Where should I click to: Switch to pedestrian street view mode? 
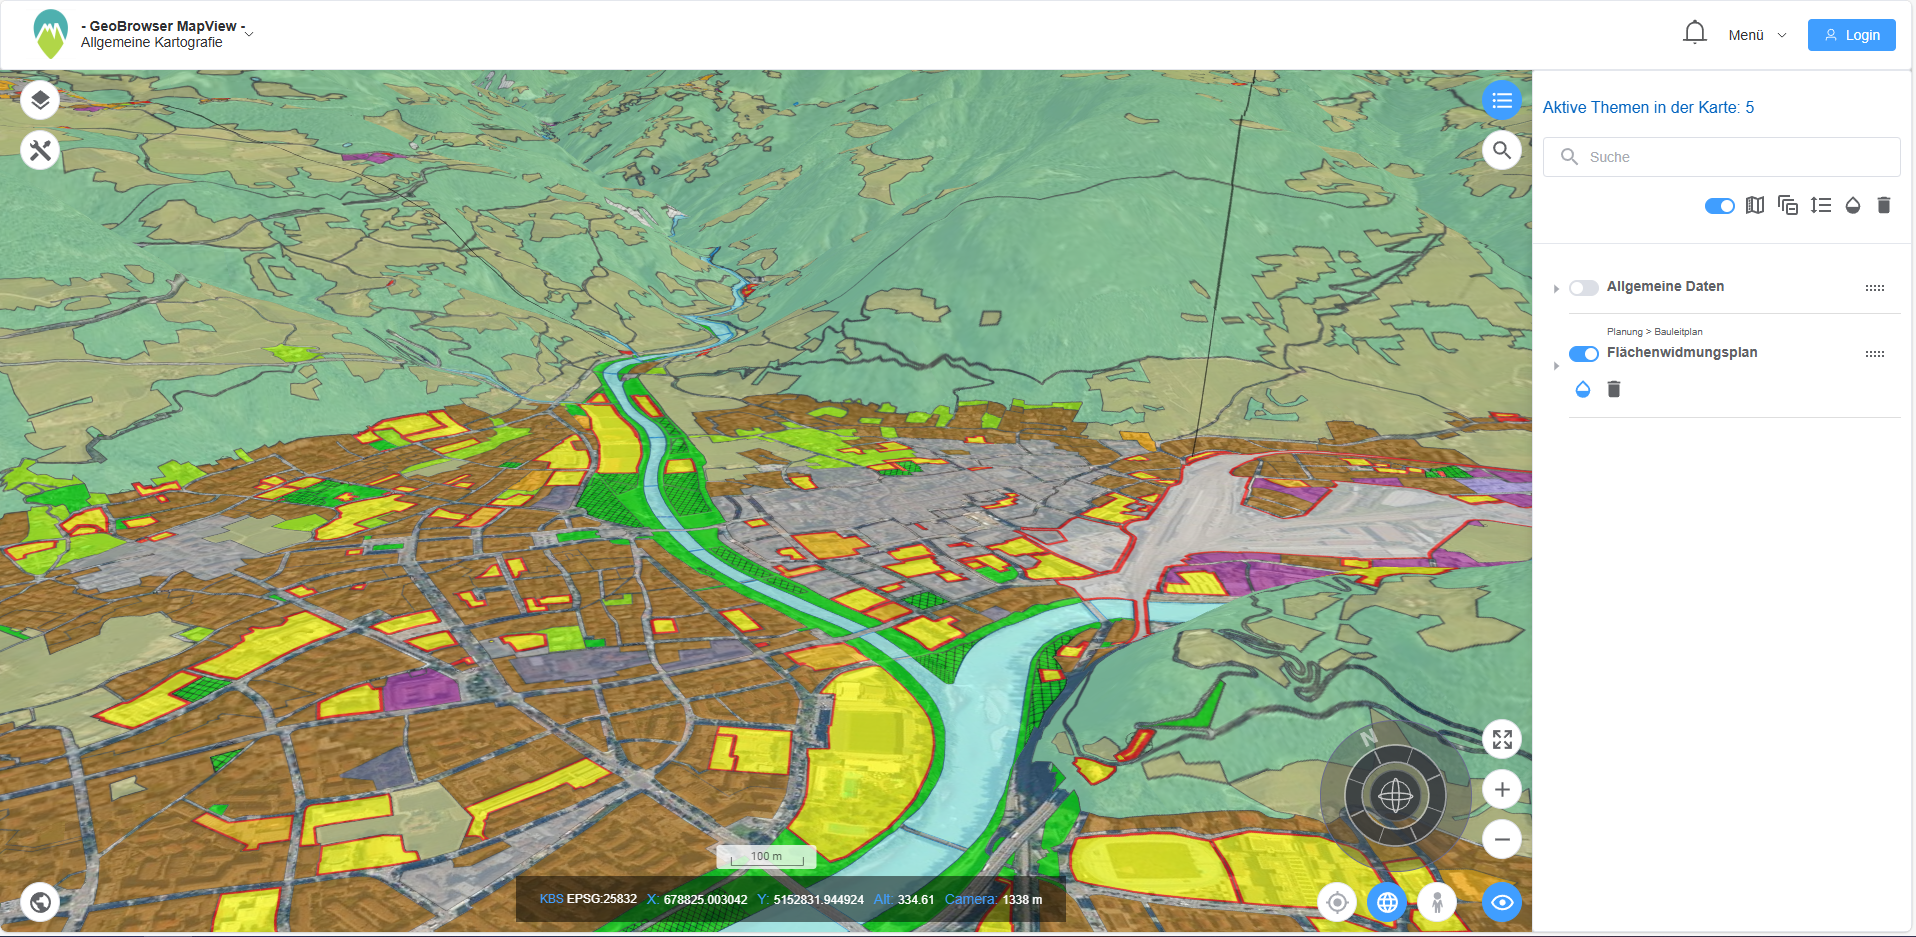click(x=1437, y=903)
